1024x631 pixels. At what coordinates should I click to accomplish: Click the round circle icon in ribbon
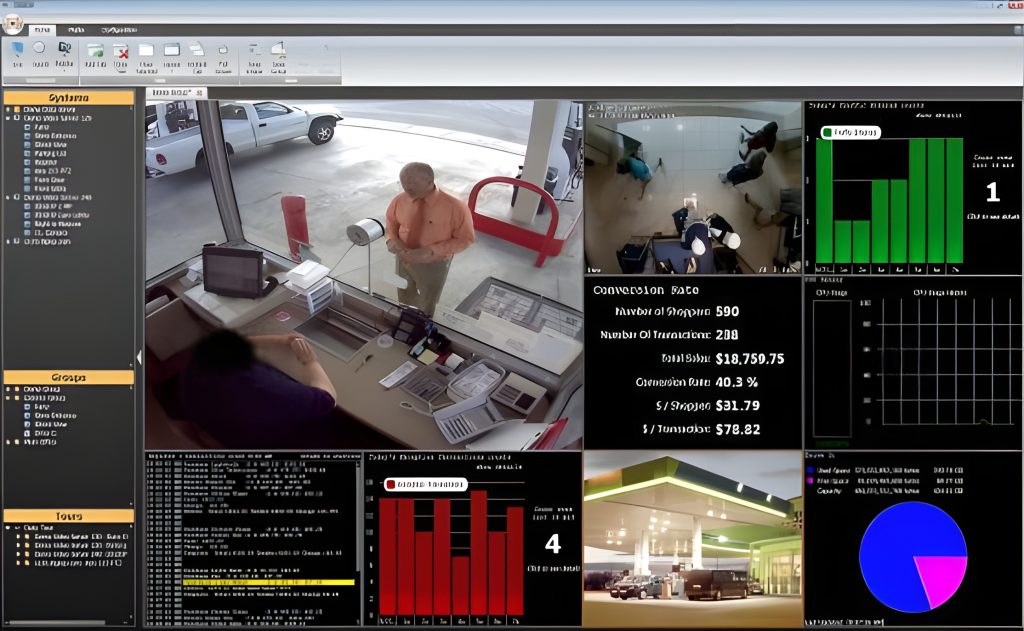coord(40,48)
